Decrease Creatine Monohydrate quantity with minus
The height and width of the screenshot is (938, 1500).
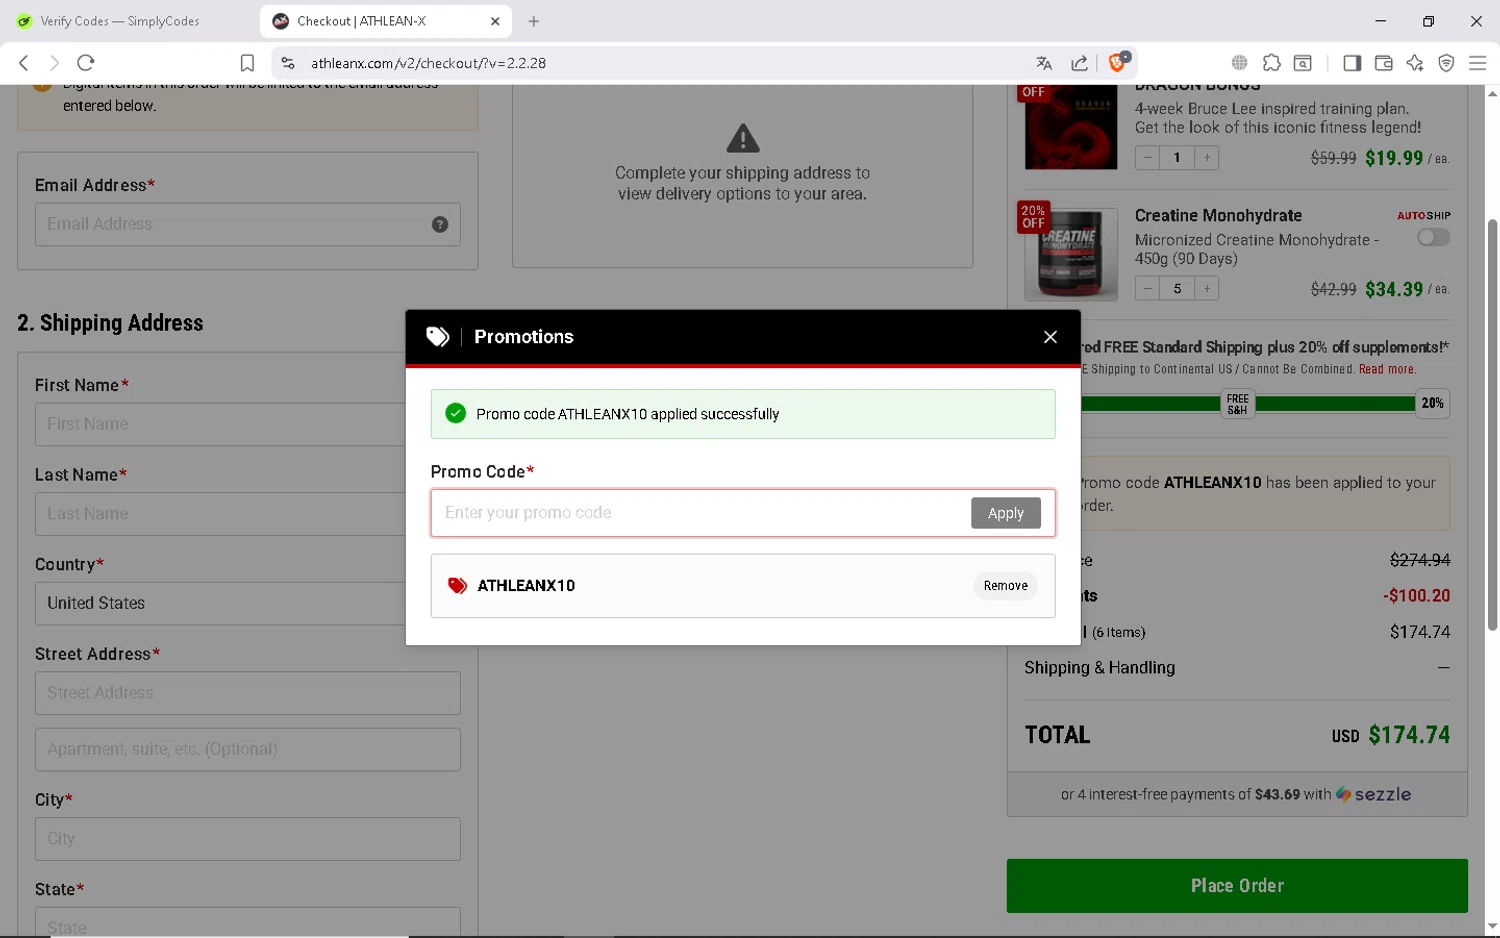coord(1148,288)
